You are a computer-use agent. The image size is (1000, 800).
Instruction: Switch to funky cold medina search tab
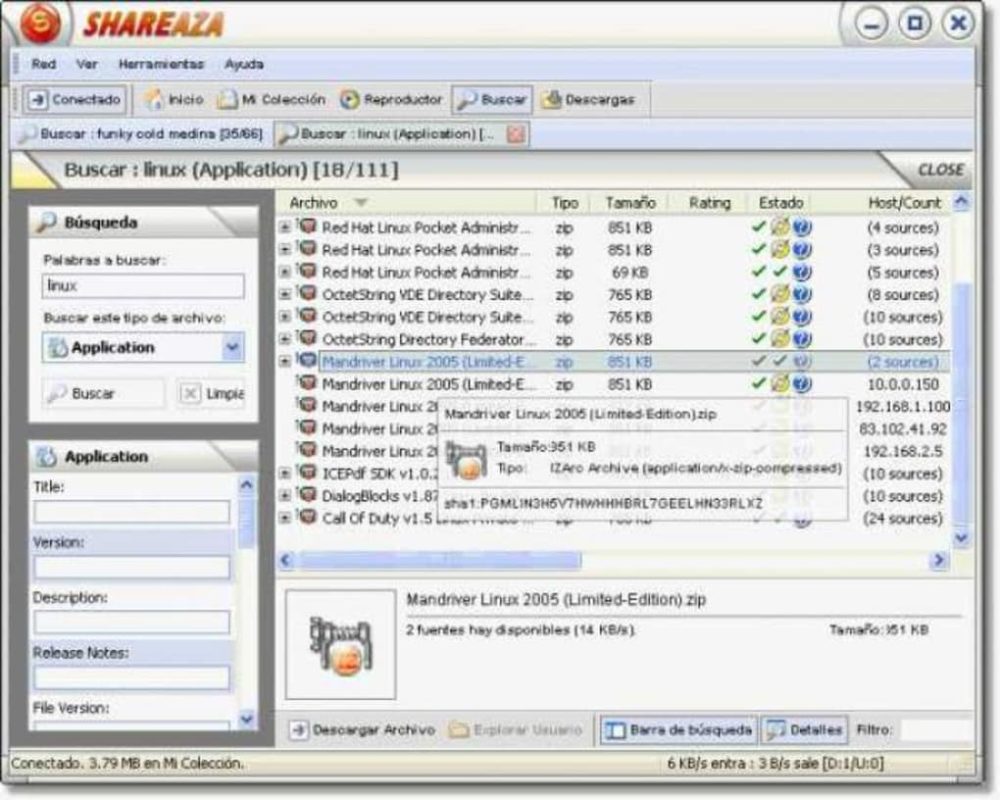(140, 134)
